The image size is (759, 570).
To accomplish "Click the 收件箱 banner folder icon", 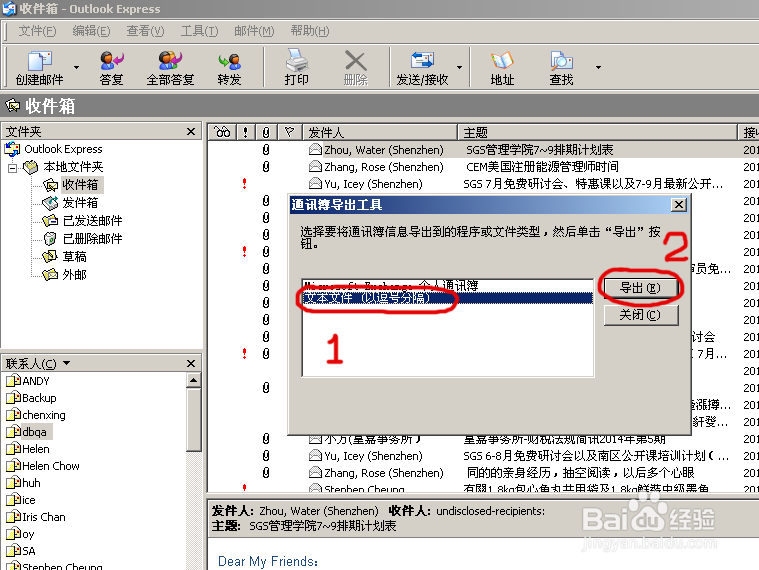I will (13, 105).
